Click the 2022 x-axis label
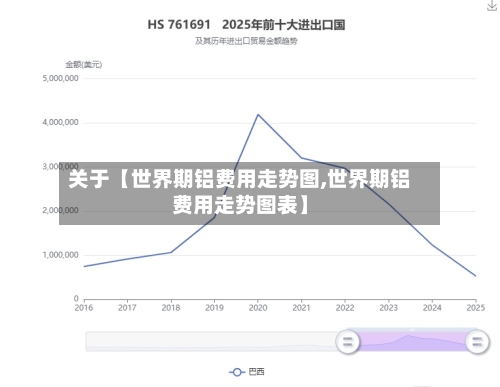Image resolution: width=500 pixels, height=387 pixels. tap(345, 308)
